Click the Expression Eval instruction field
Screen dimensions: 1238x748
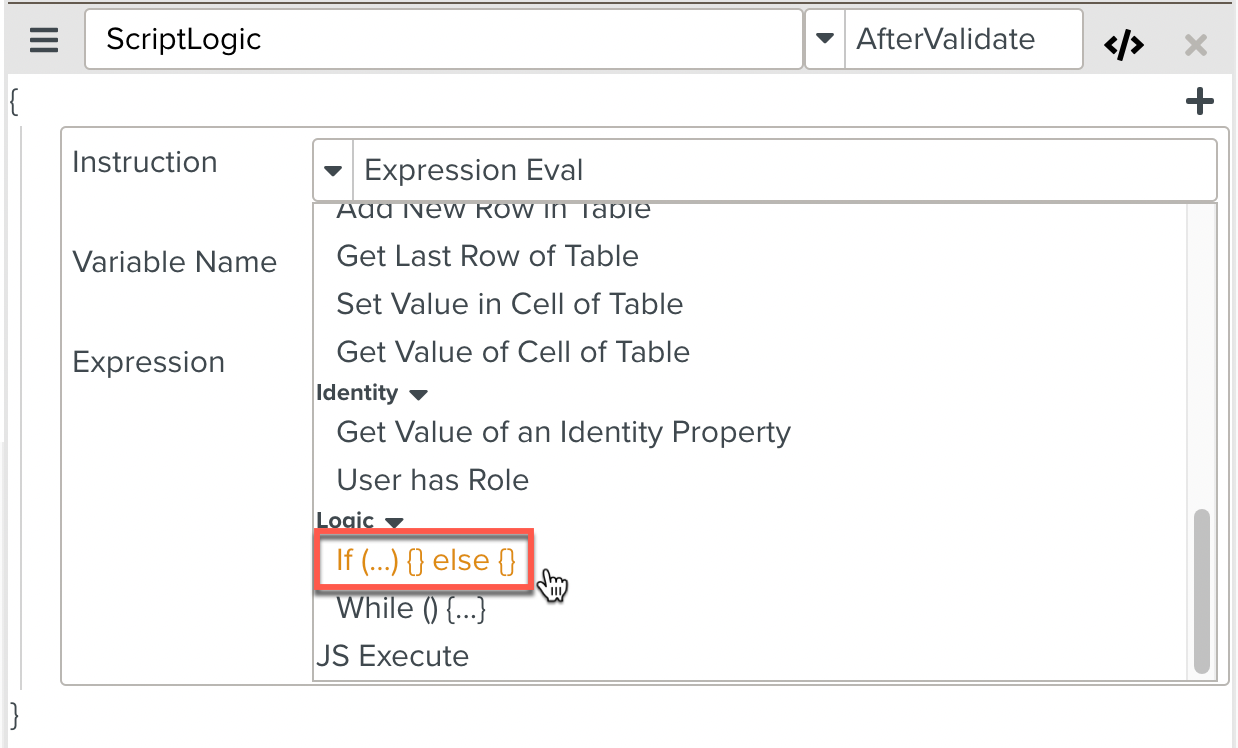coord(784,170)
